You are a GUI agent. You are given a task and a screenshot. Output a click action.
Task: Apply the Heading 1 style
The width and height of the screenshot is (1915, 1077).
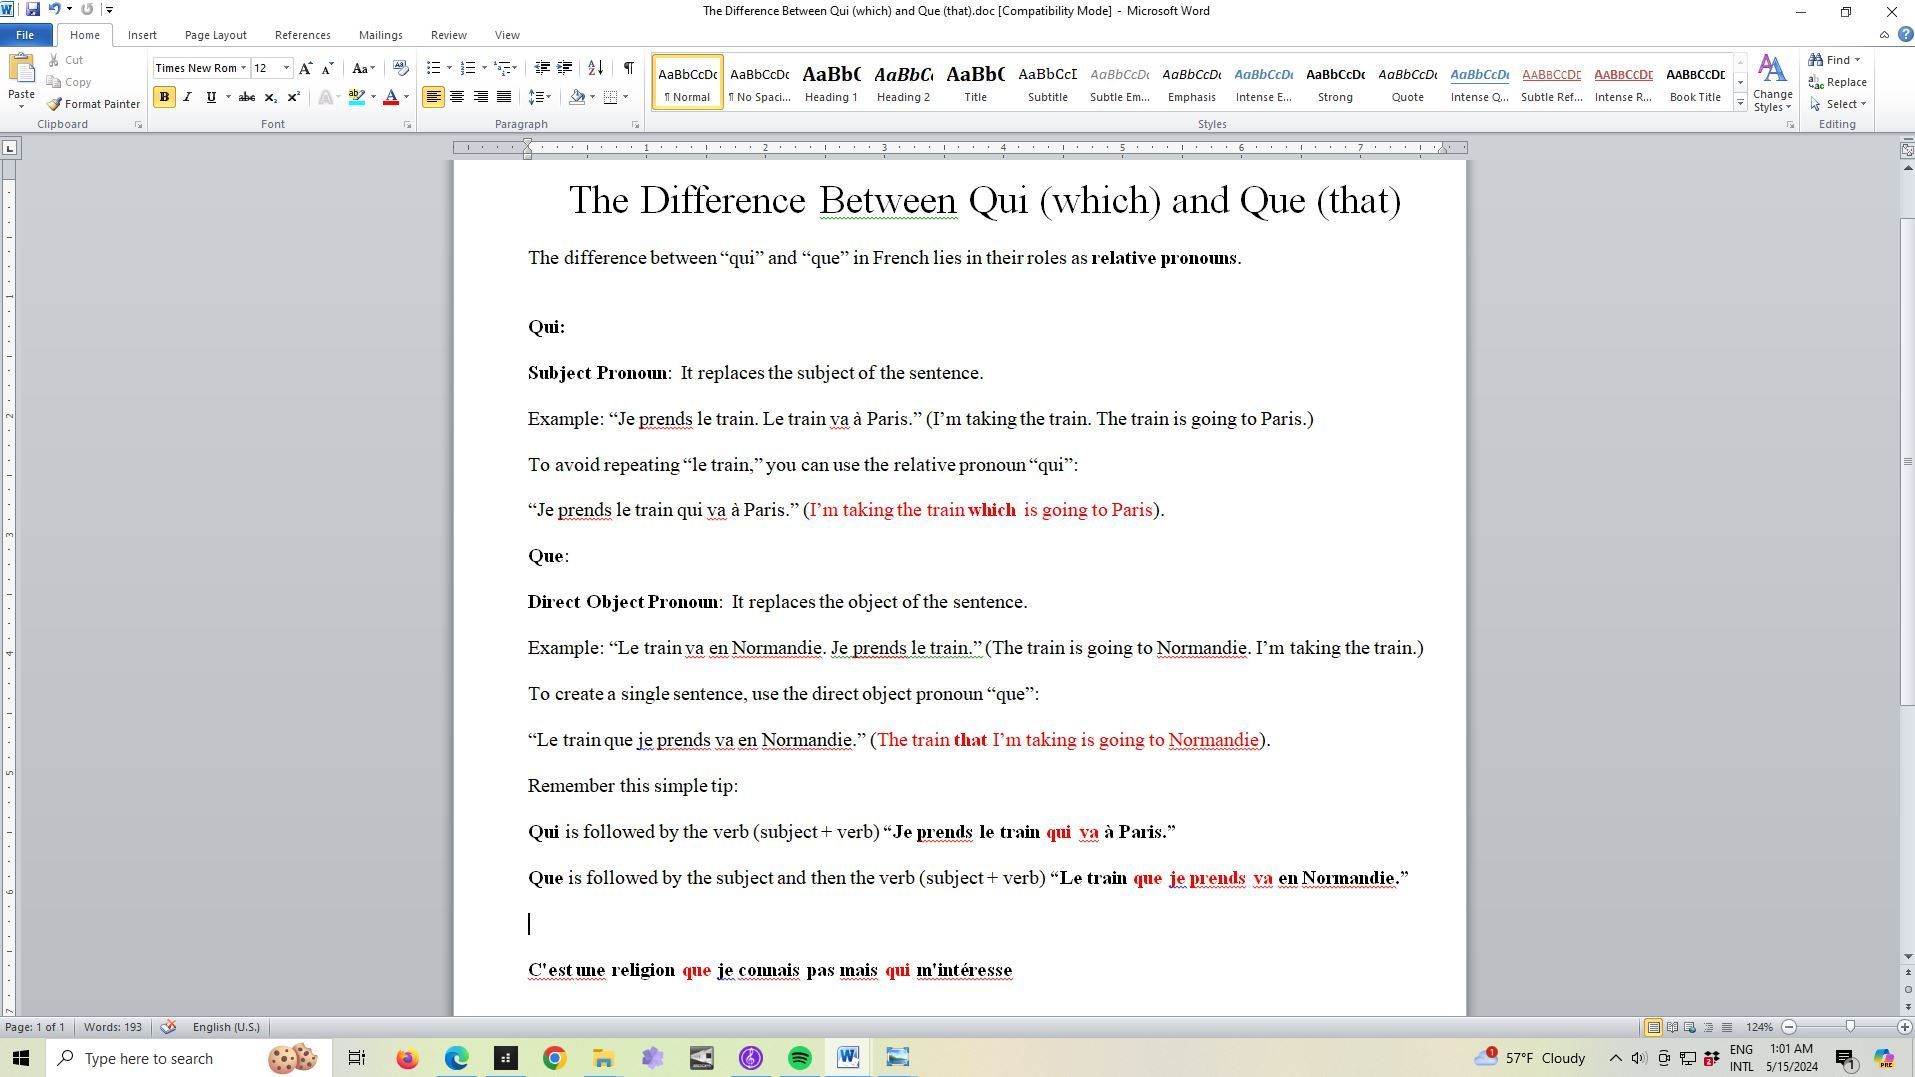point(831,82)
